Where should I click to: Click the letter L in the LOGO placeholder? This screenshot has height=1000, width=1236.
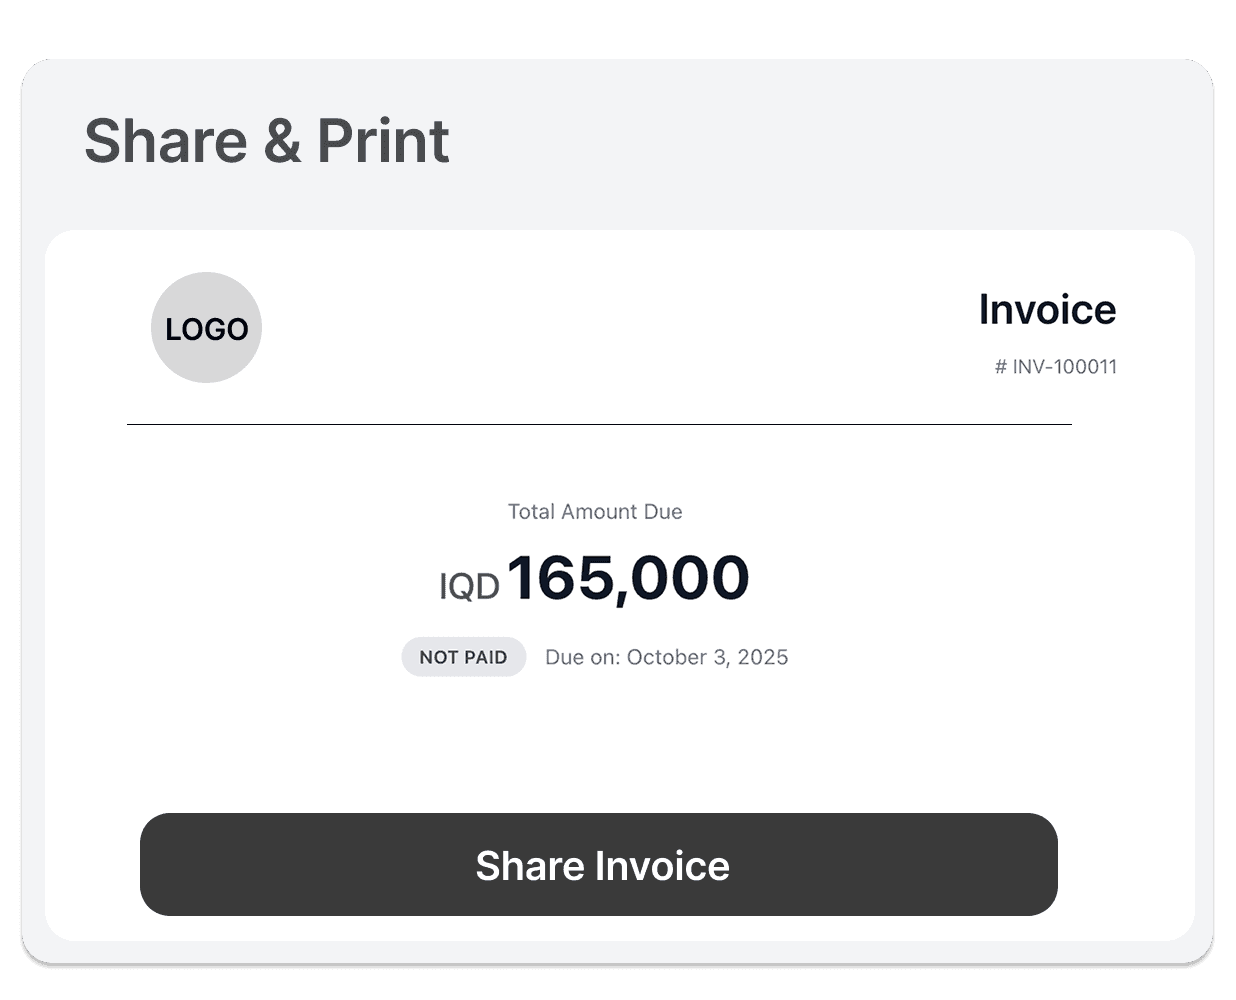click(x=174, y=329)
